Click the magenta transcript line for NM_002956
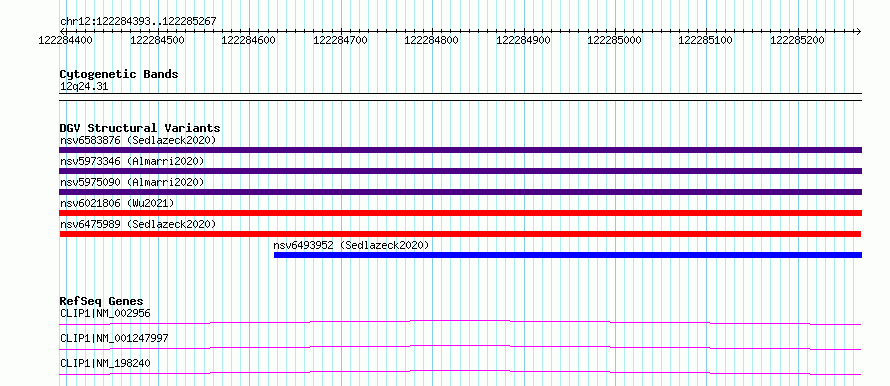Image resolution: width=890 pixels, height=386 pixels. [460, 322]
